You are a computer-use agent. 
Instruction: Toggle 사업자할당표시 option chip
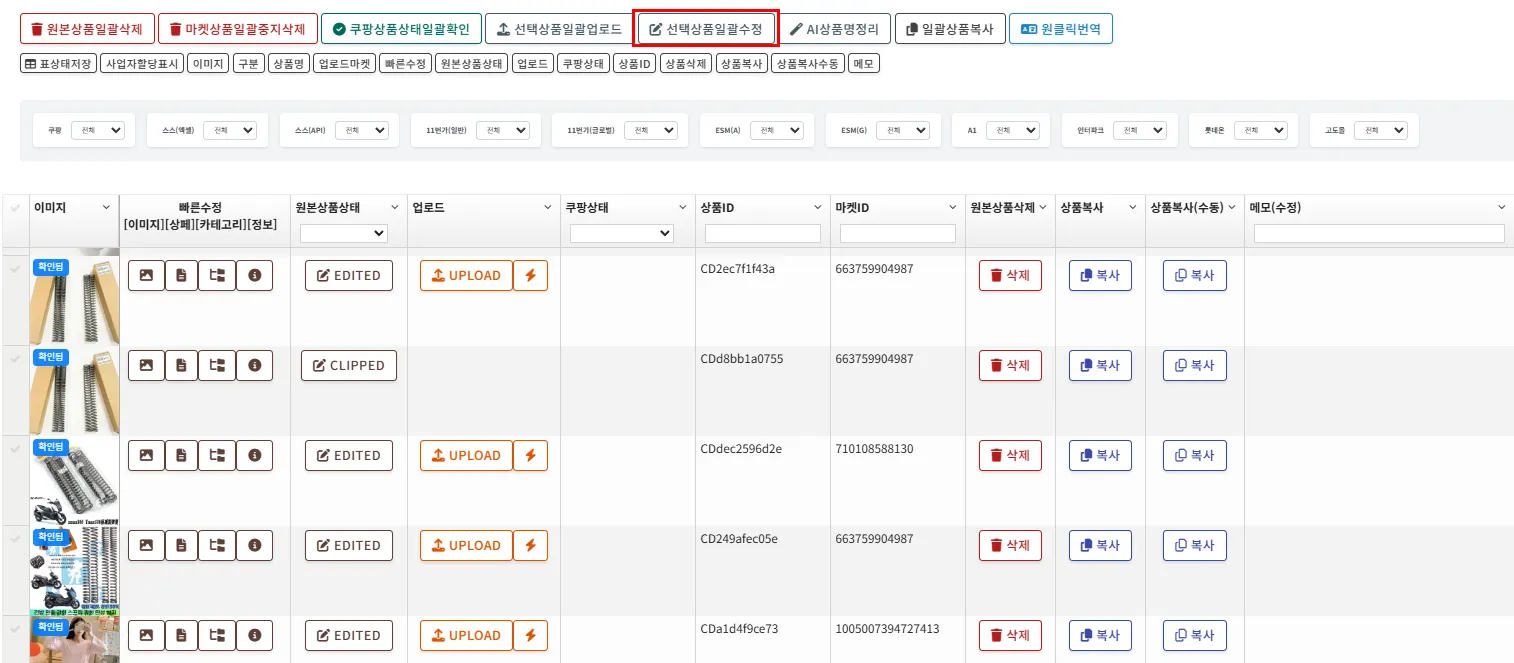pos(142,64)
